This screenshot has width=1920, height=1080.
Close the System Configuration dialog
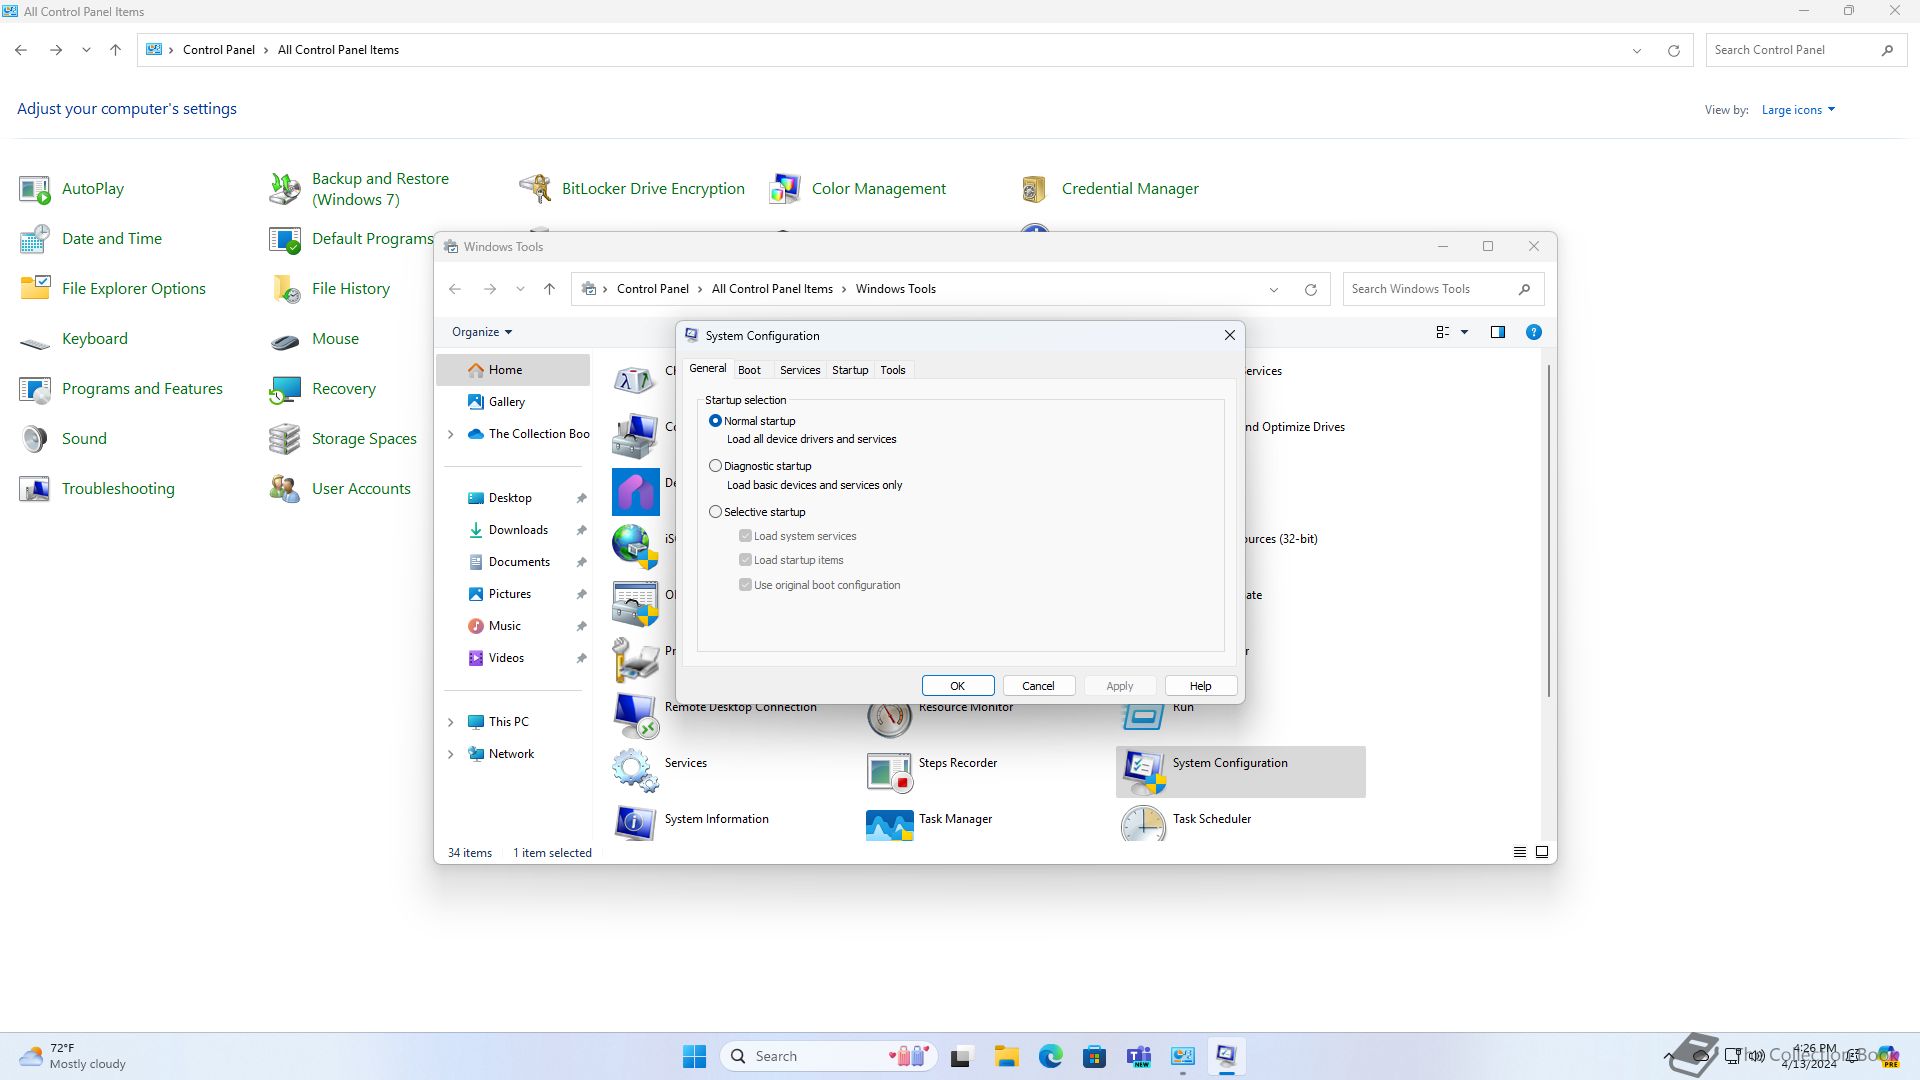[x=1230, y=336]
